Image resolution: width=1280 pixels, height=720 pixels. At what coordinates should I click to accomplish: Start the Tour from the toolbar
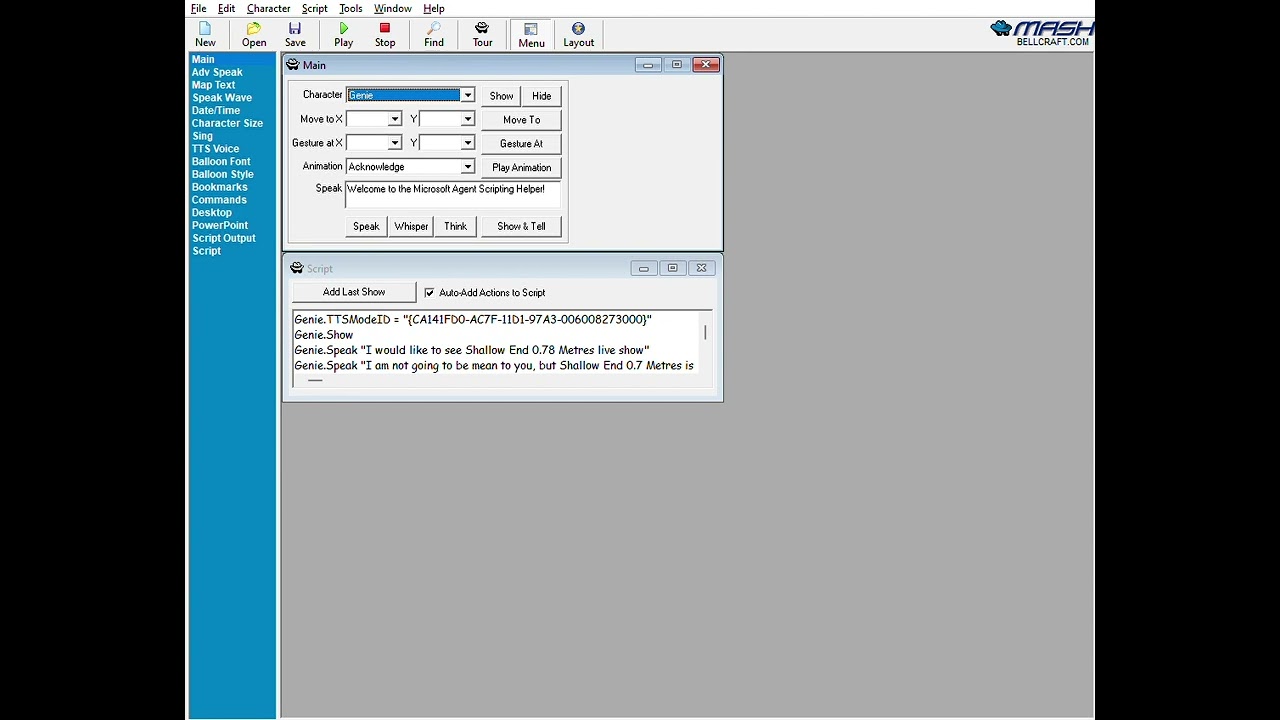pos(482,35)
